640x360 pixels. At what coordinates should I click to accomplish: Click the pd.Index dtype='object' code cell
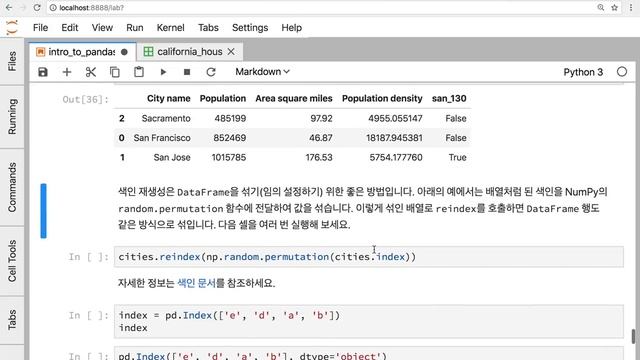tap(369, 354)
